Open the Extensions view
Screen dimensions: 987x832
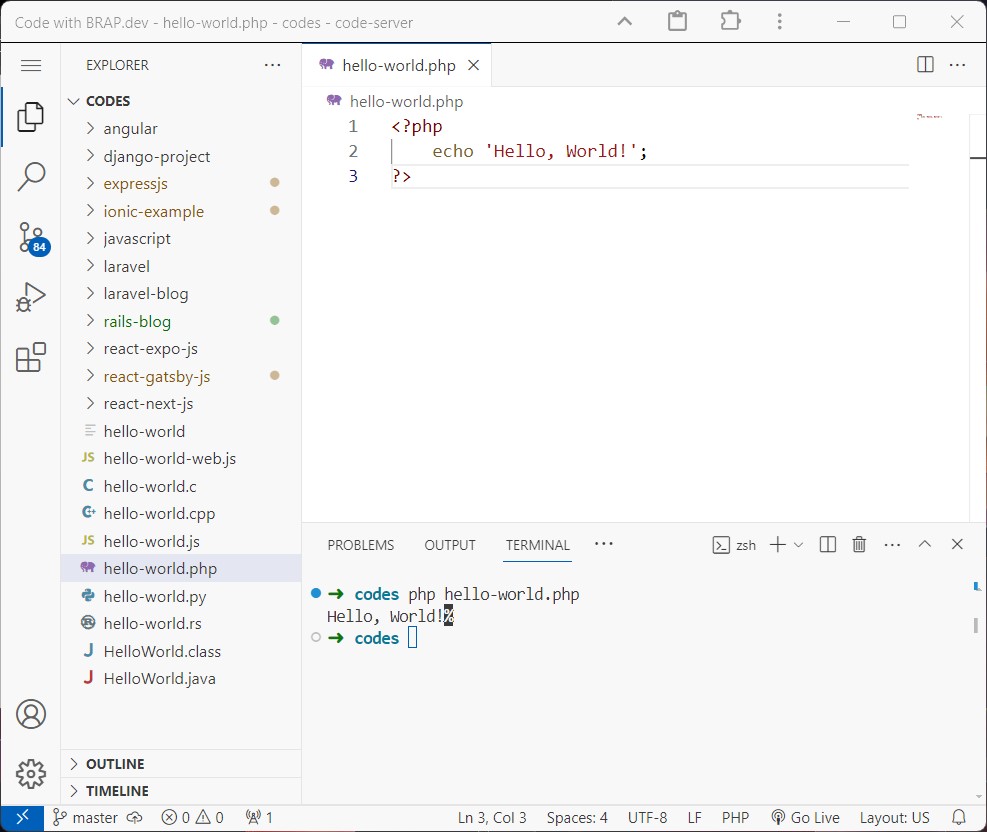point(30,357)
